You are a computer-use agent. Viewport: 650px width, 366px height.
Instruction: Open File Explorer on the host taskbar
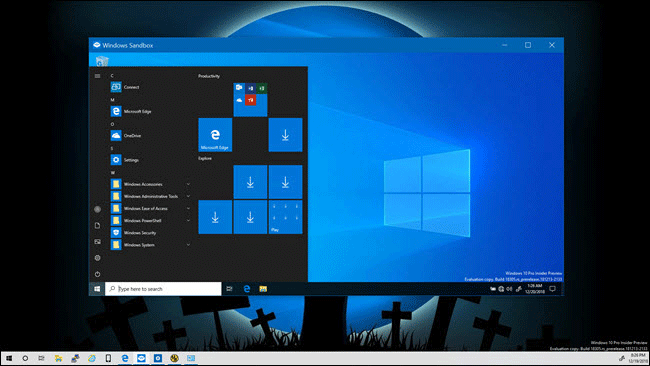click(x=58, y=358)
